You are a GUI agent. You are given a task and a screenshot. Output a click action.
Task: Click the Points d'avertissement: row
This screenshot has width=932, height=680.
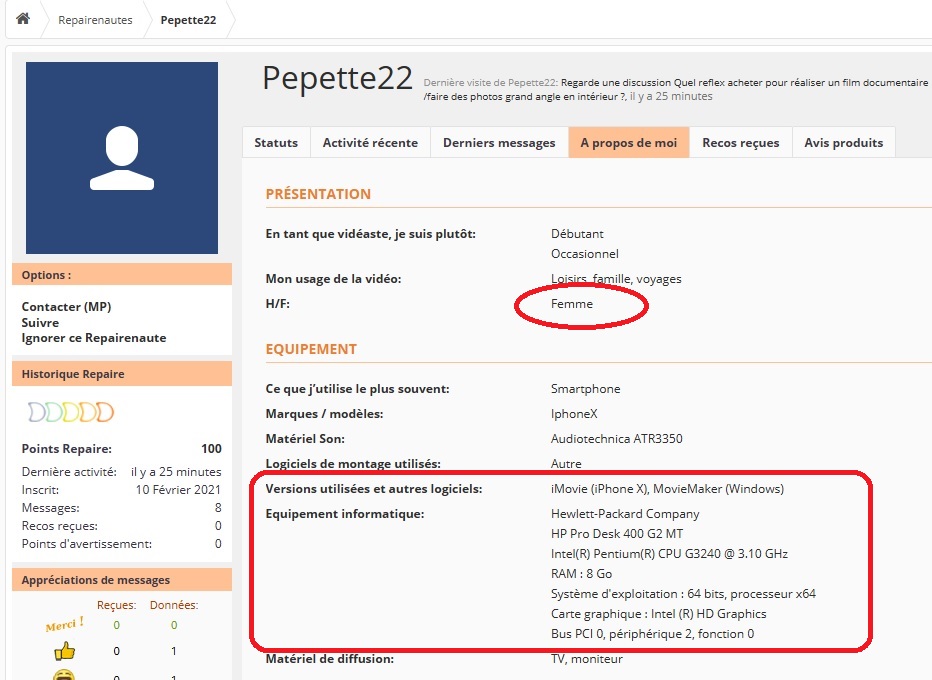[x=122, y=544]
